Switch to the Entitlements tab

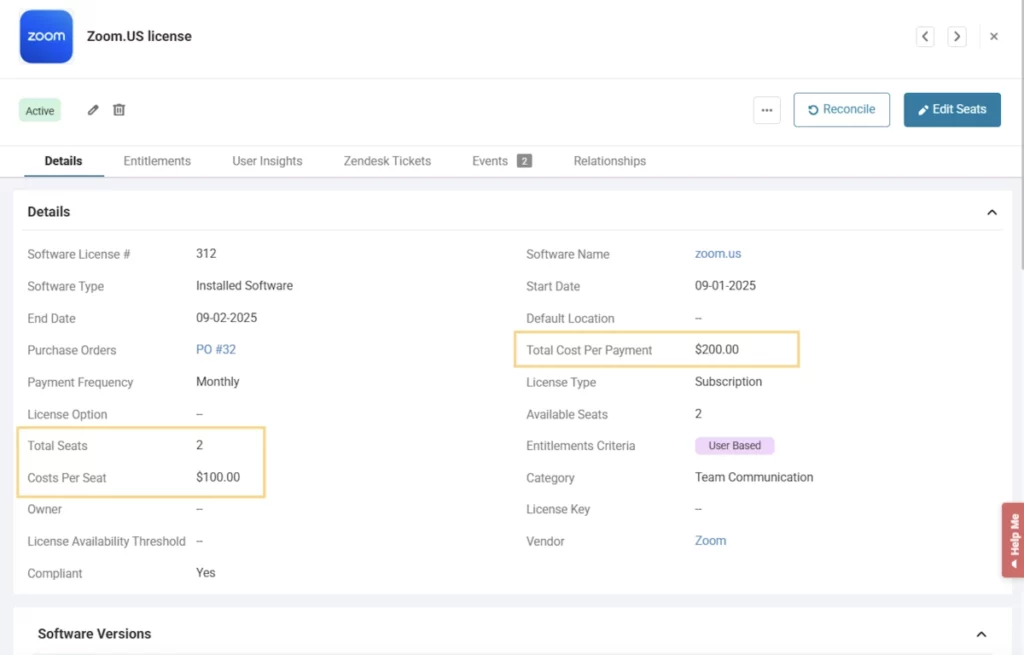[157, 161]
